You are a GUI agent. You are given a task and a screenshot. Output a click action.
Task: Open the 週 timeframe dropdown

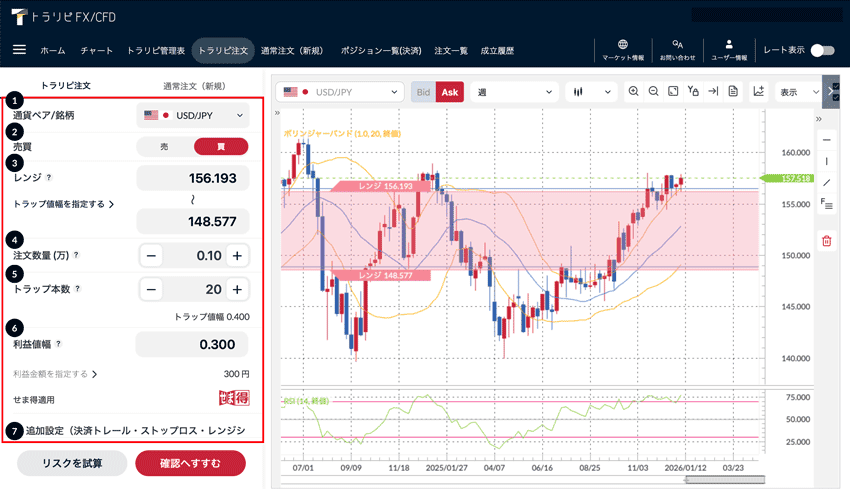coord(514,92)
